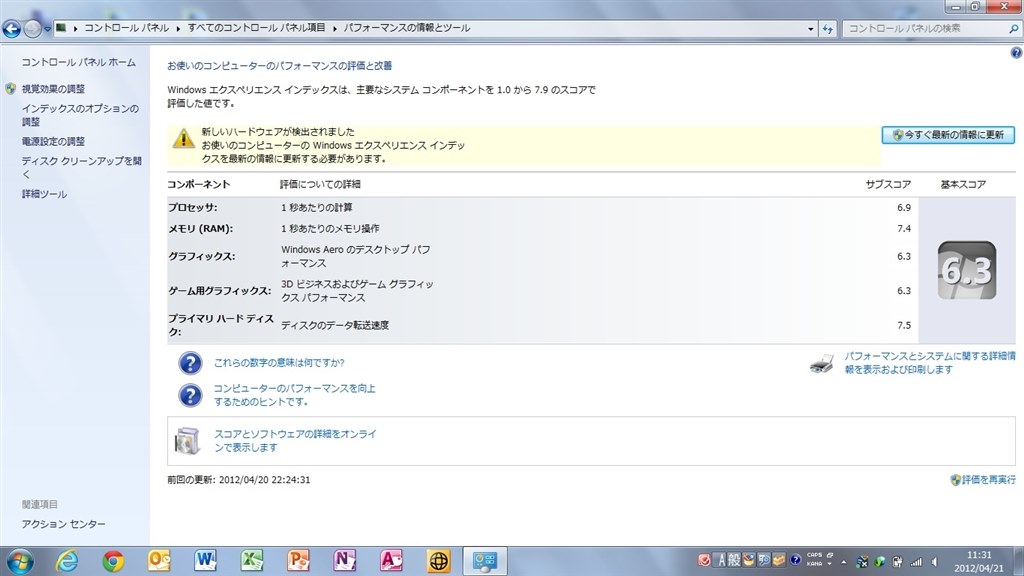This screenshot has width=1024, height=576.
Task: Open the address bar history dropdown arrow
Action: tap(810, 29)
